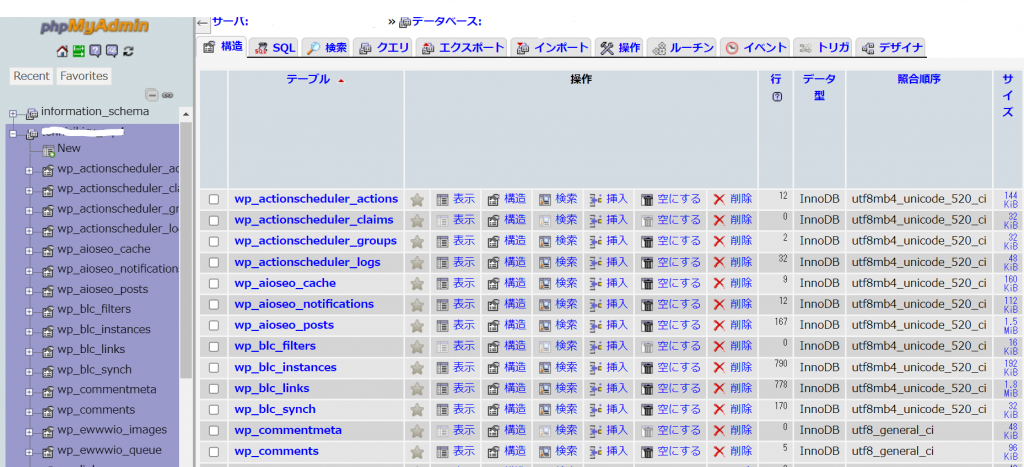Open the エクスポート export tab

point(463,48)
